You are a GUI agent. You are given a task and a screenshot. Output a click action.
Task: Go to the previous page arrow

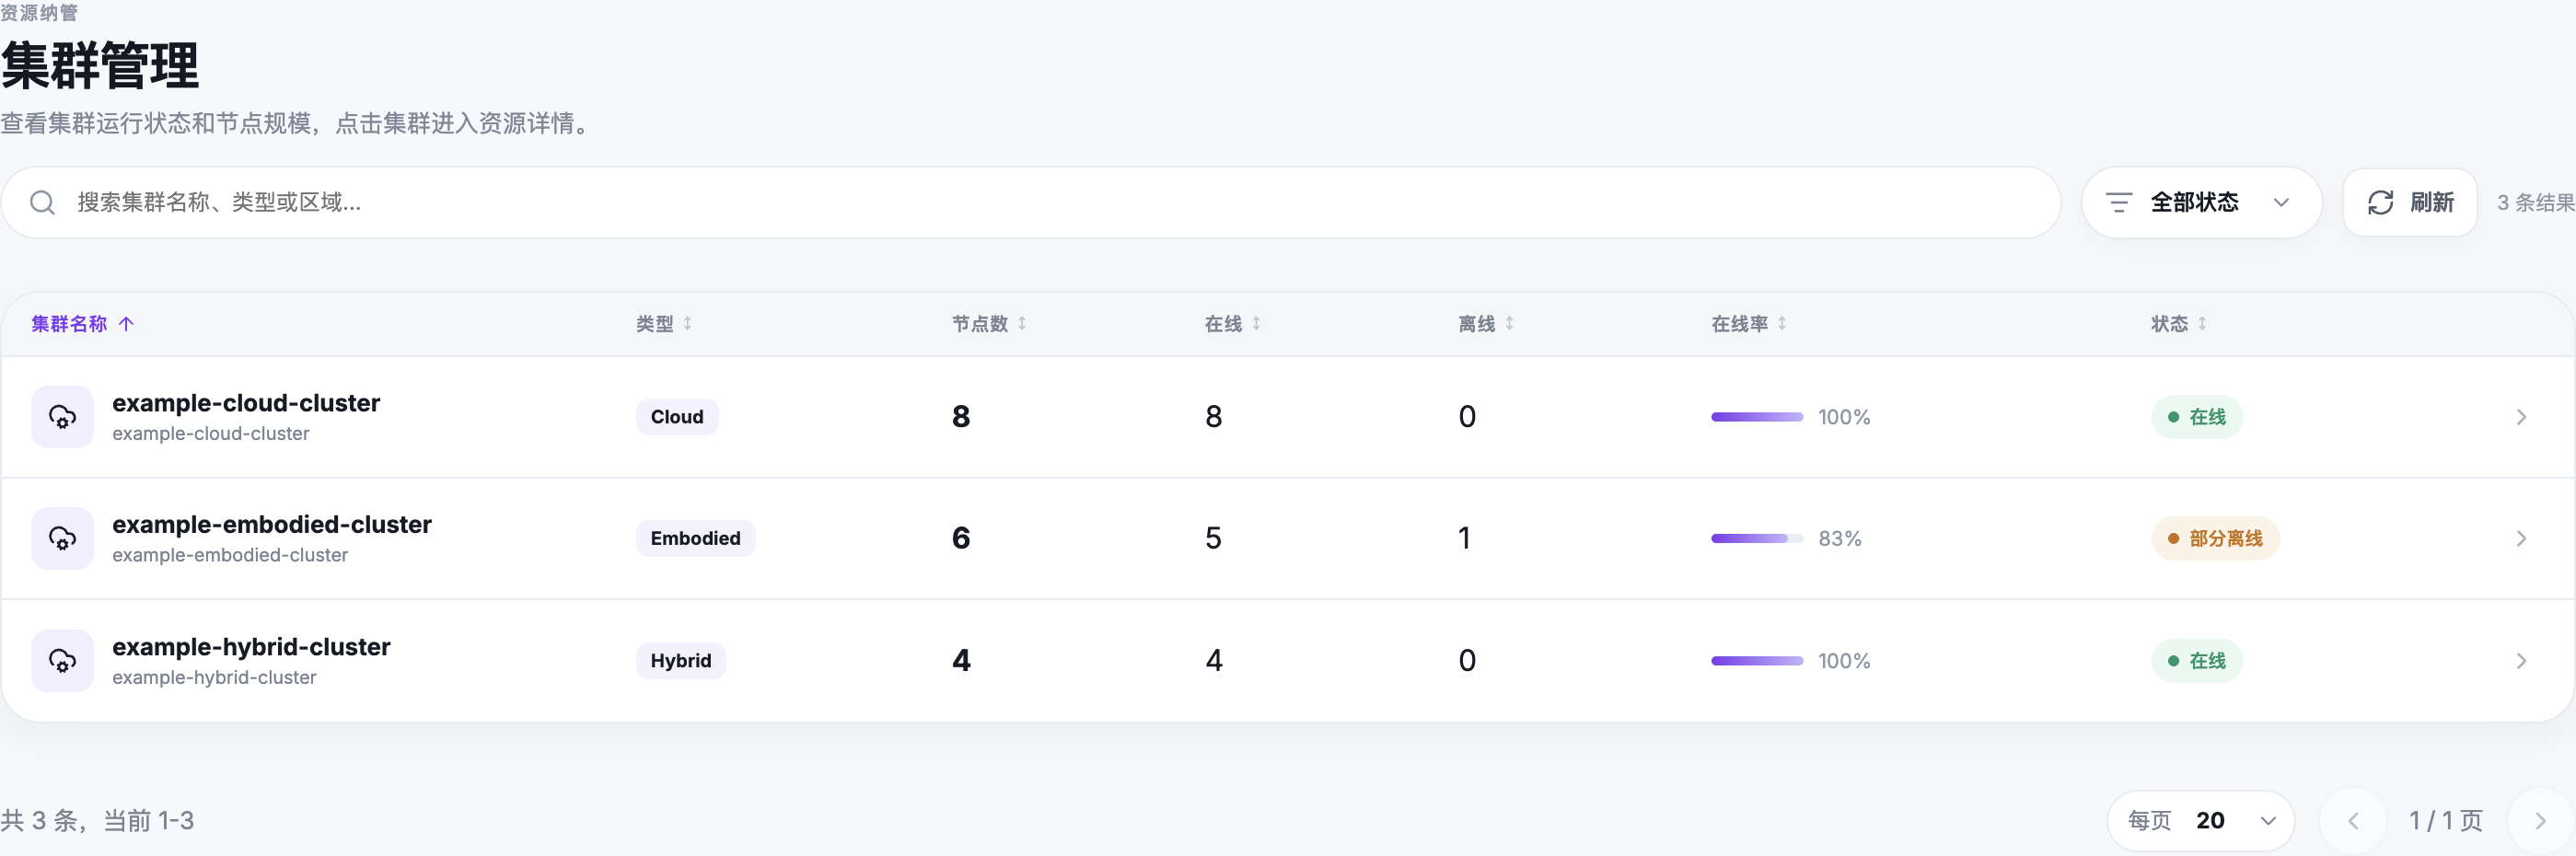[2353, 821]
